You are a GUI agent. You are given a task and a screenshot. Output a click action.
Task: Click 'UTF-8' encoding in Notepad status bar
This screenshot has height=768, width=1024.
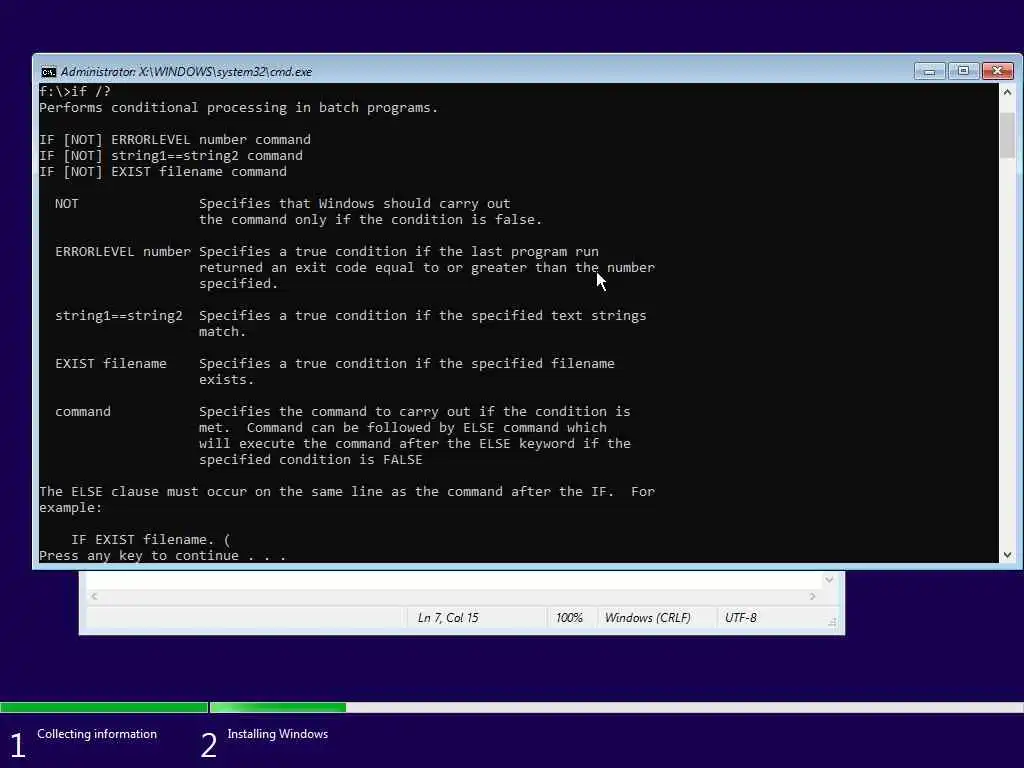(741, 618)
